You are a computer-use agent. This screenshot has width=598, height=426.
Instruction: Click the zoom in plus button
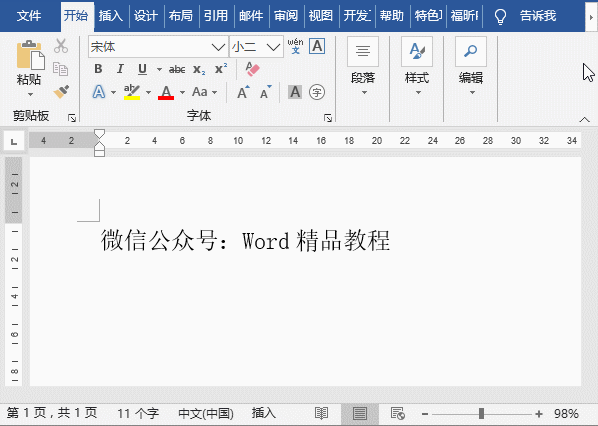click(539, 414)
